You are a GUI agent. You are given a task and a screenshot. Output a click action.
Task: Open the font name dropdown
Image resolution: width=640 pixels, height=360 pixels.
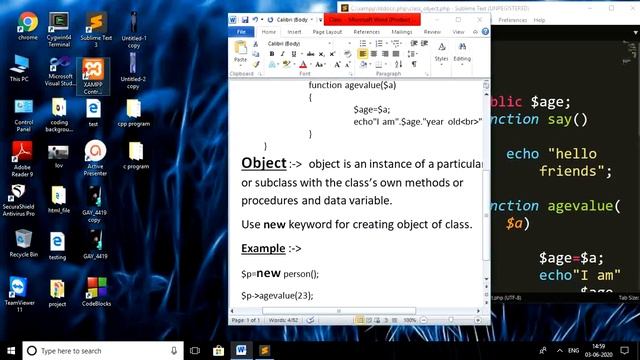point(330,43)
